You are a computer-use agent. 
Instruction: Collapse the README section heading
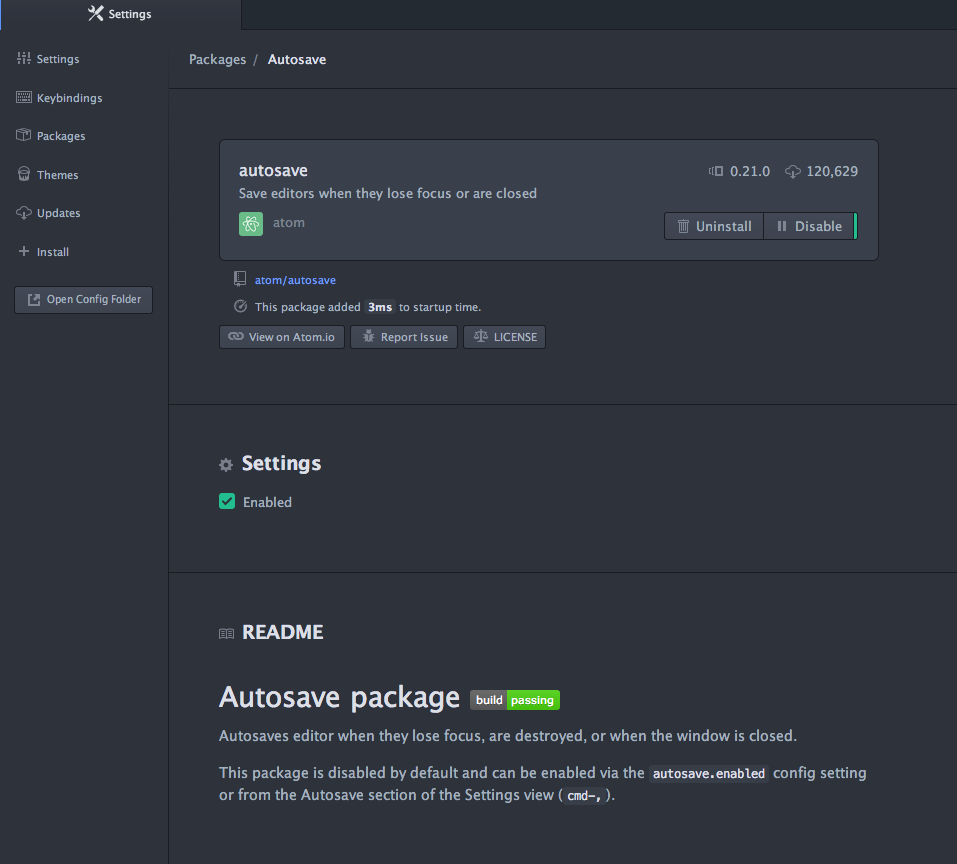[x=283, y=632]
